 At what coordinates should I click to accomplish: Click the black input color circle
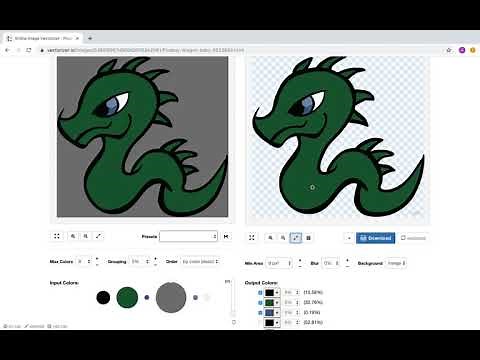(103, 297)
